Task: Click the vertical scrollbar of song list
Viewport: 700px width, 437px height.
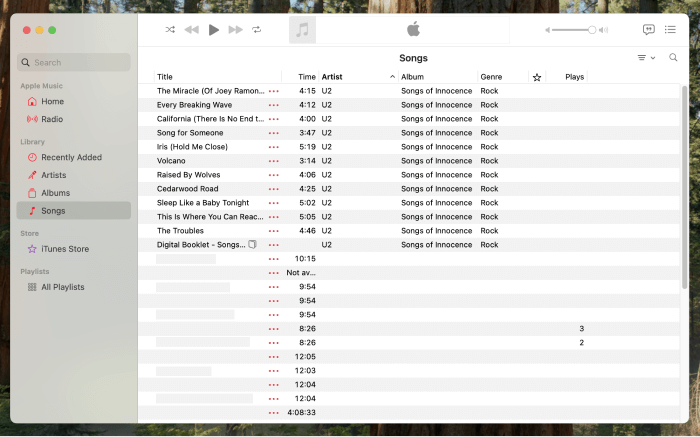Action: point(684,187)
